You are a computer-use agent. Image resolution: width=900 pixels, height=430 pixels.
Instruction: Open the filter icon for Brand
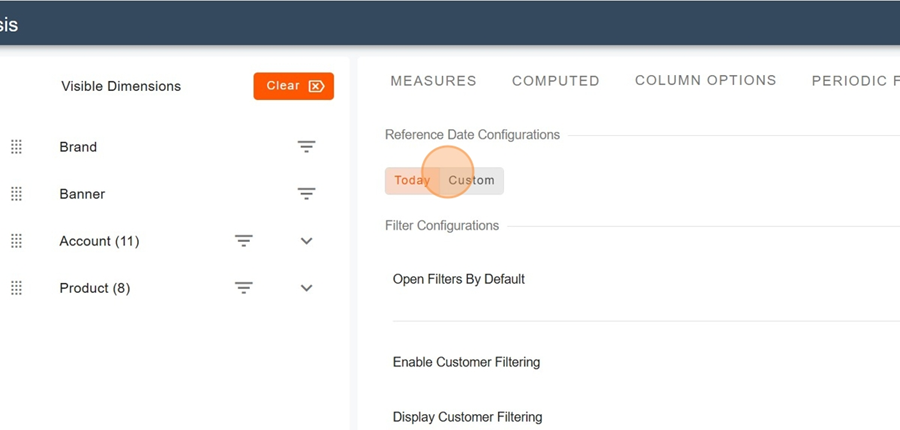pos(307,147)
